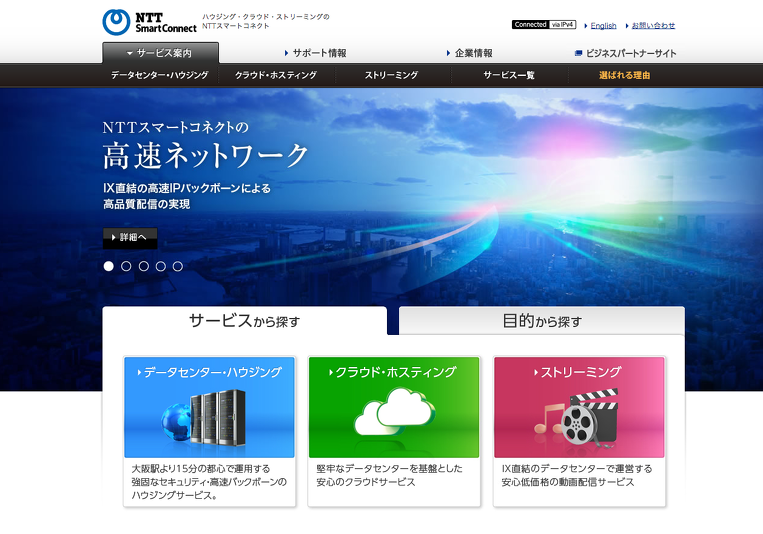Select the fifth carousel slide dot
Screen dimensions: 763x534
pyautogui.click(x=177, y=266)
